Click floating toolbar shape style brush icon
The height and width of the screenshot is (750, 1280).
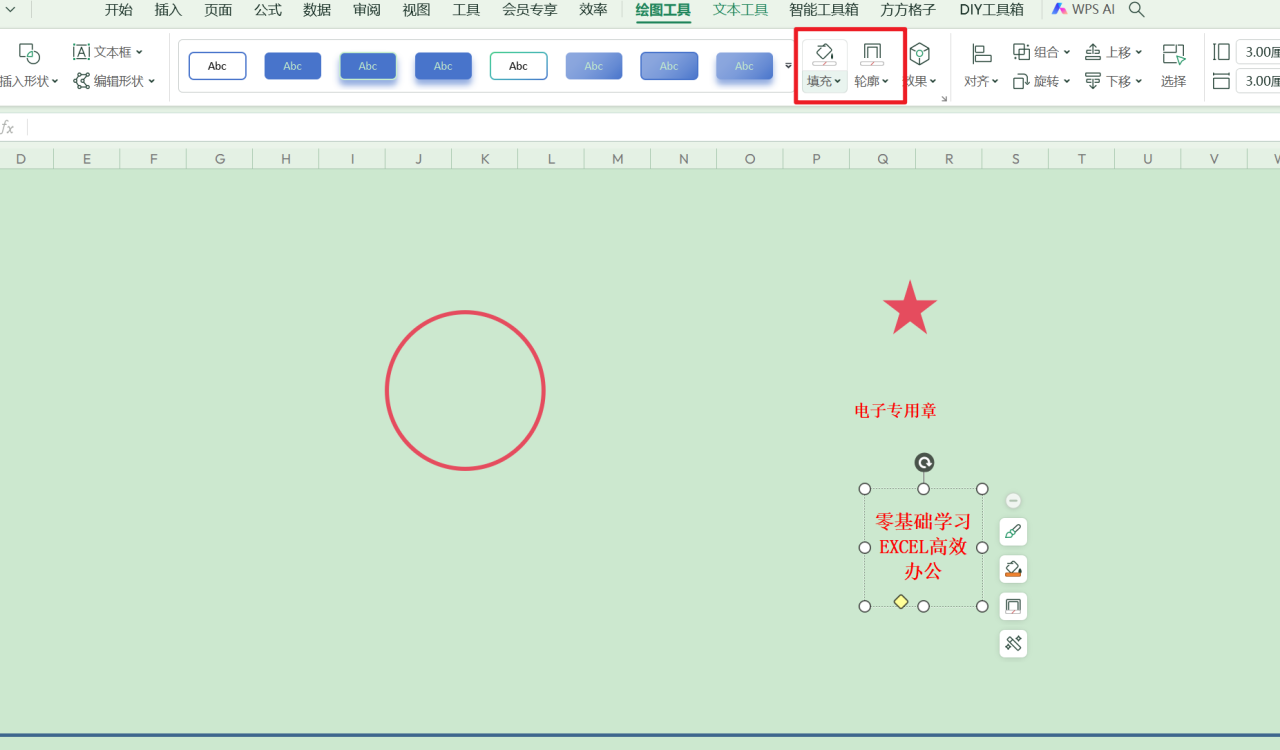point(1013,532)
